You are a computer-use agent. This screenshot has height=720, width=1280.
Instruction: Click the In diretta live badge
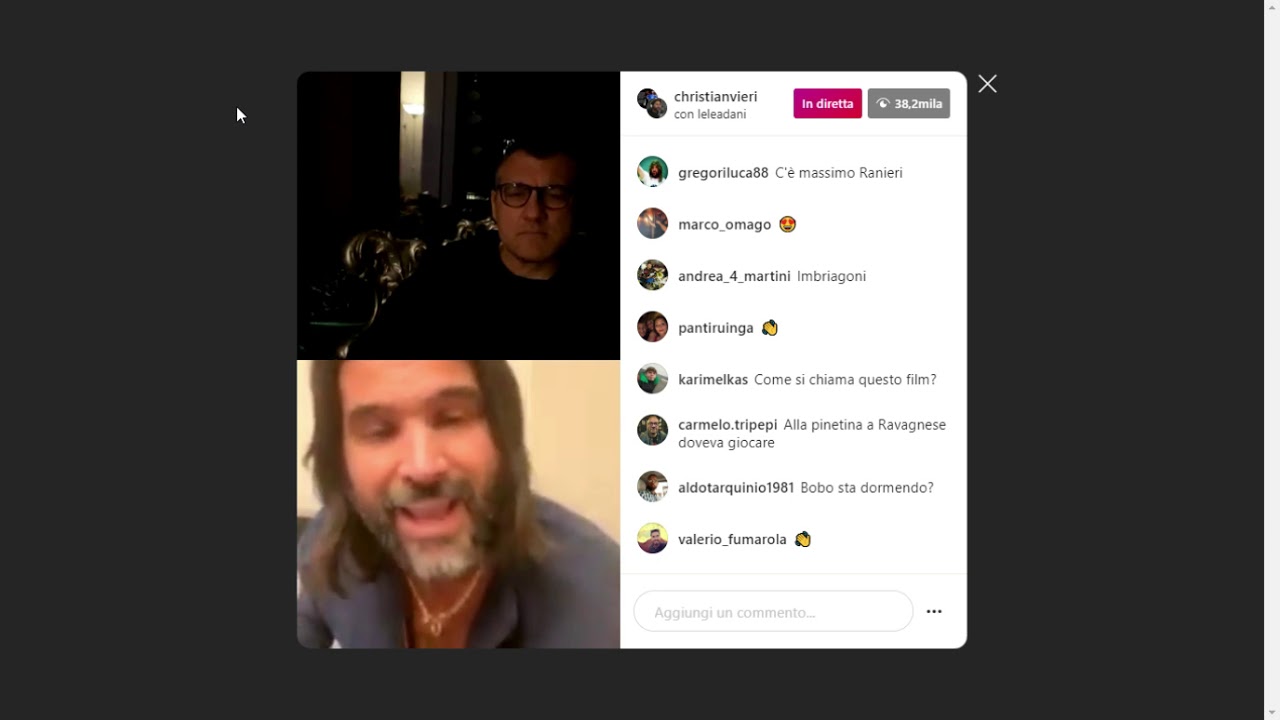point(827,103)
